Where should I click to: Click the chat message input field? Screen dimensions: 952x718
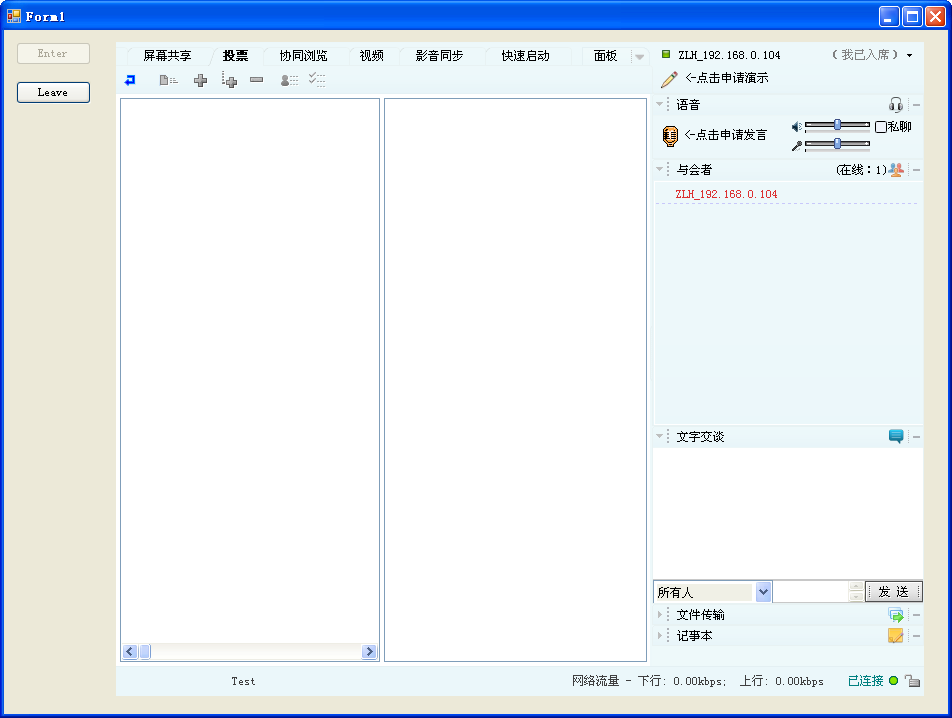[x=810, y=592]
